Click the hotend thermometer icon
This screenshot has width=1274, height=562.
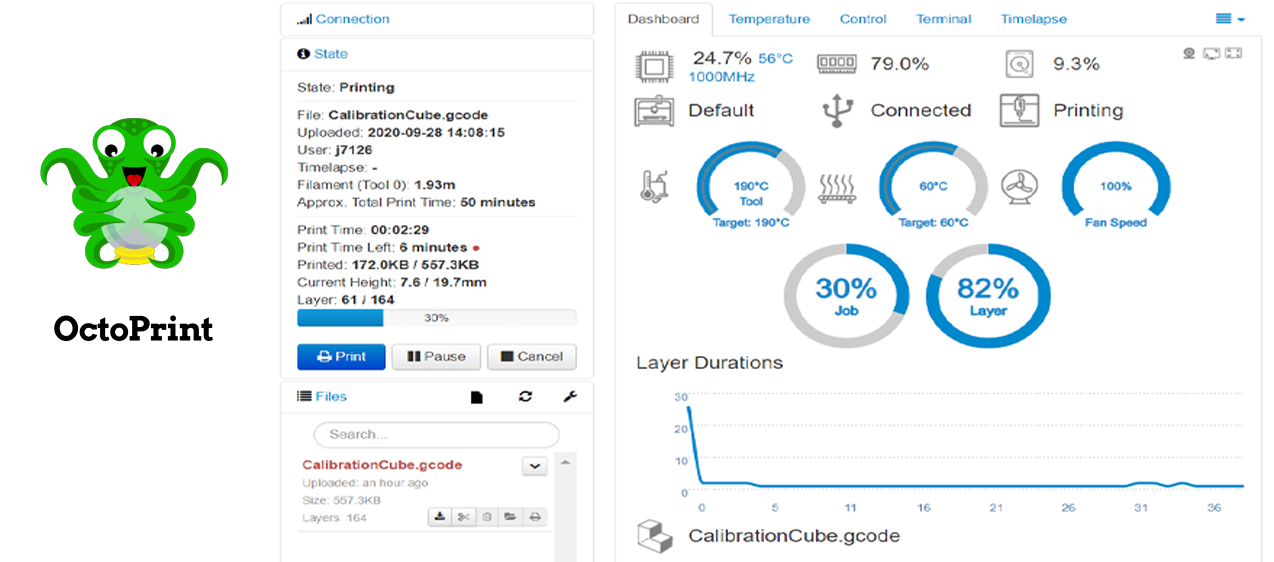coord(654,185)
